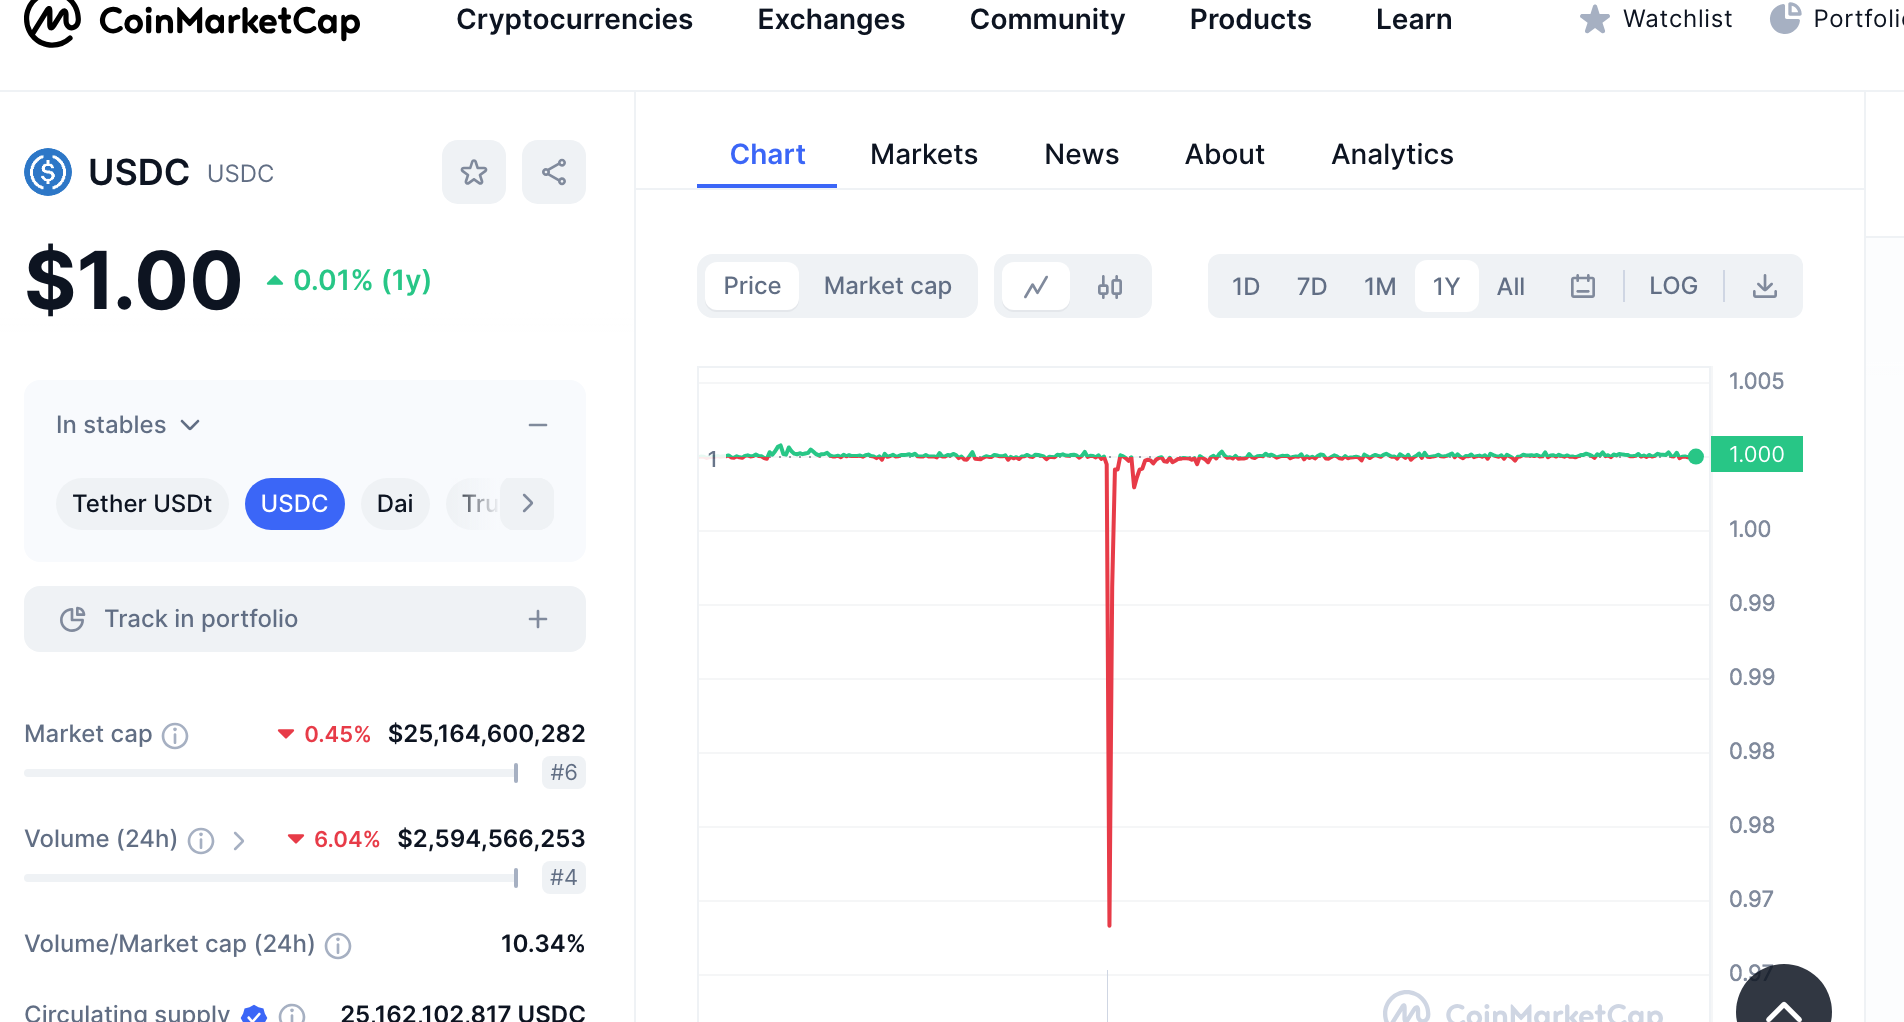Toggle LOG scale on chart
Image resolution: width=1904 pixels, height=1022 pixels.
[x=1673, y=286]
